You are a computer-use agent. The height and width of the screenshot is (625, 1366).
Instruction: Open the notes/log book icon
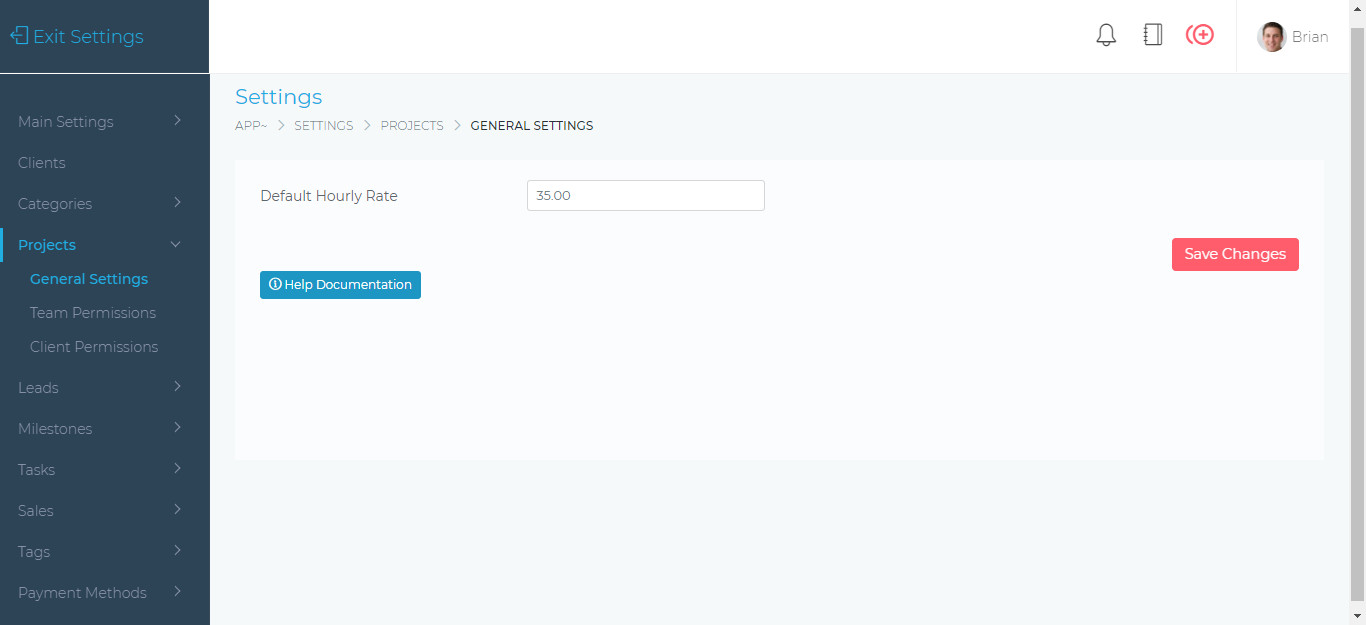[1152, 34]
